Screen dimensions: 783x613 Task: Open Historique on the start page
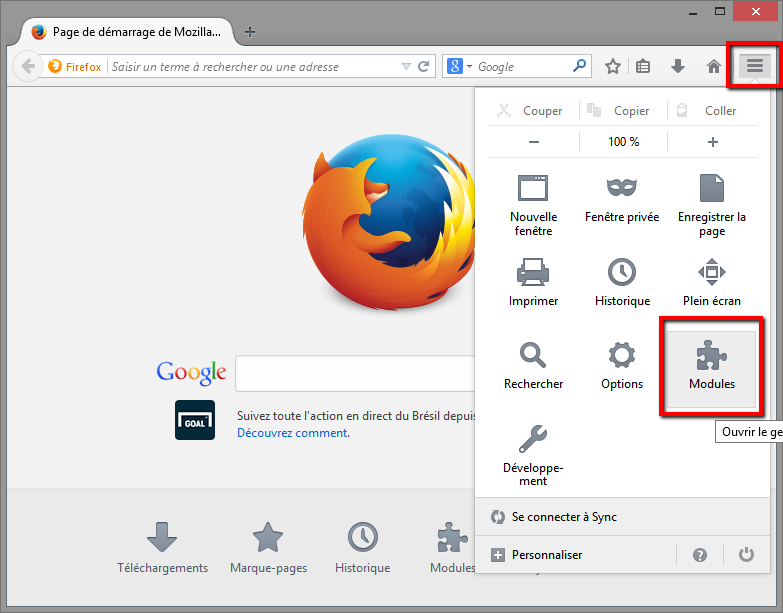[363, 548]
